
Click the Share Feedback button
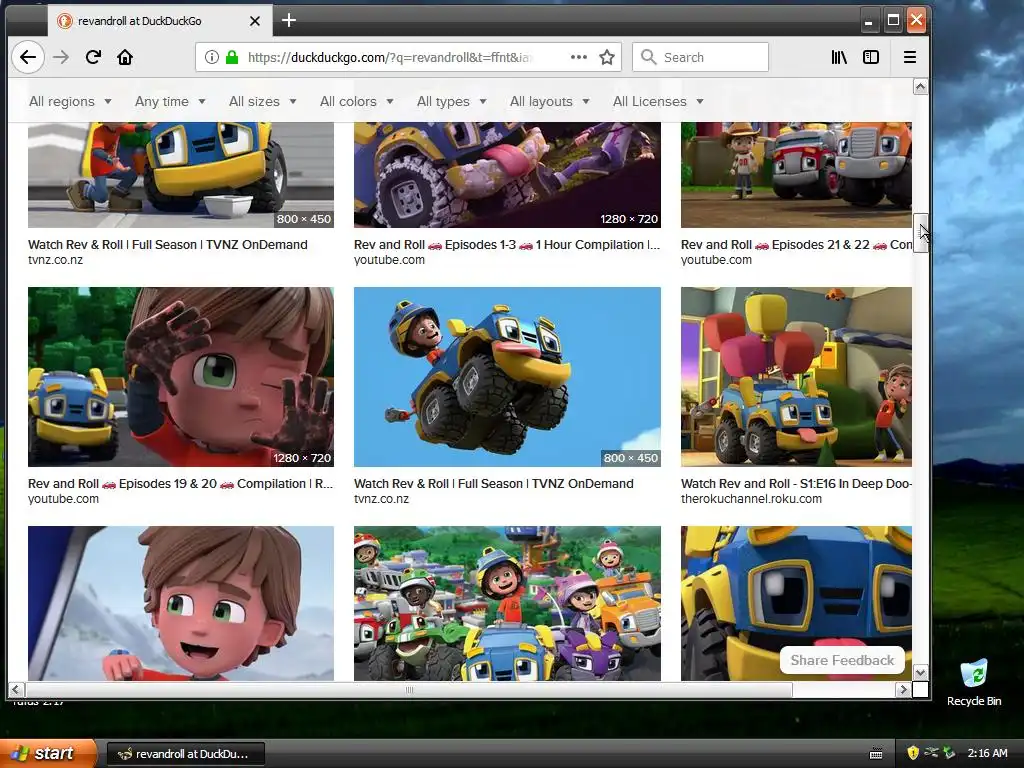point(842,660)
